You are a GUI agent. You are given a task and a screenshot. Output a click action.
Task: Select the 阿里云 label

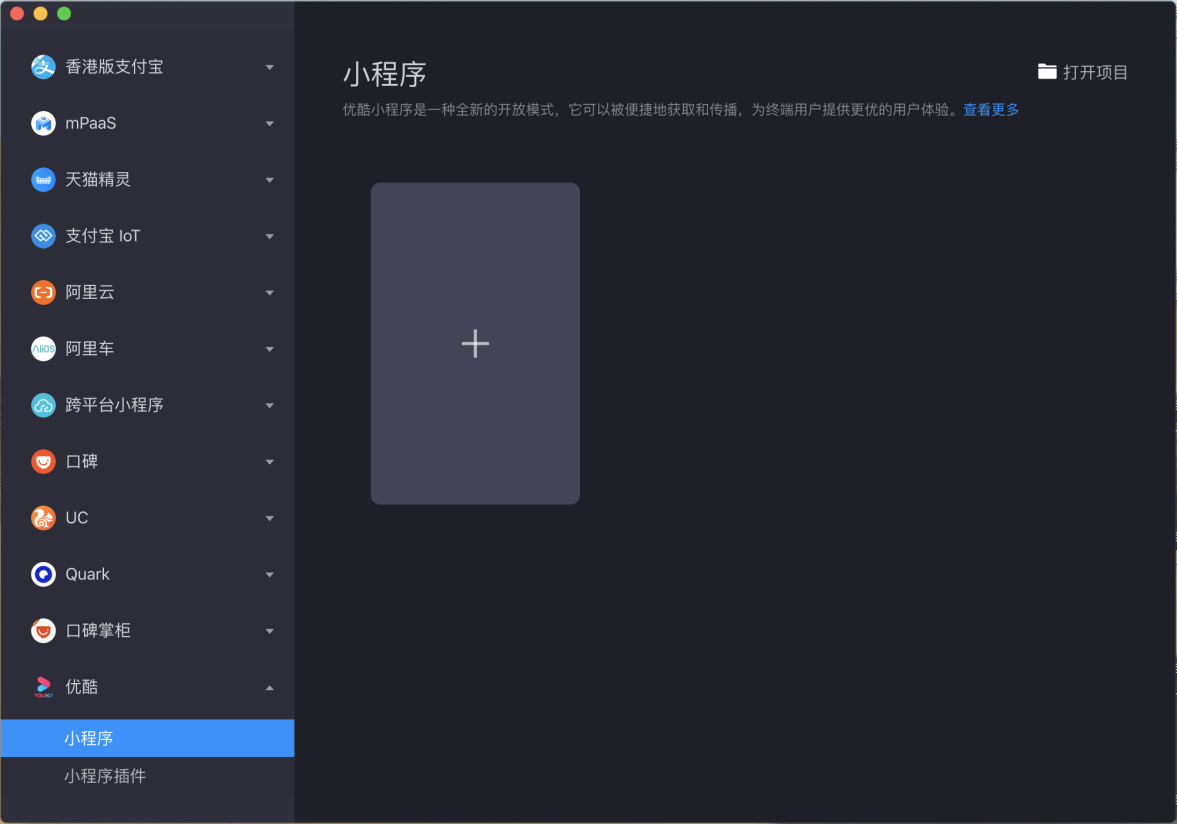coord(89,292)
